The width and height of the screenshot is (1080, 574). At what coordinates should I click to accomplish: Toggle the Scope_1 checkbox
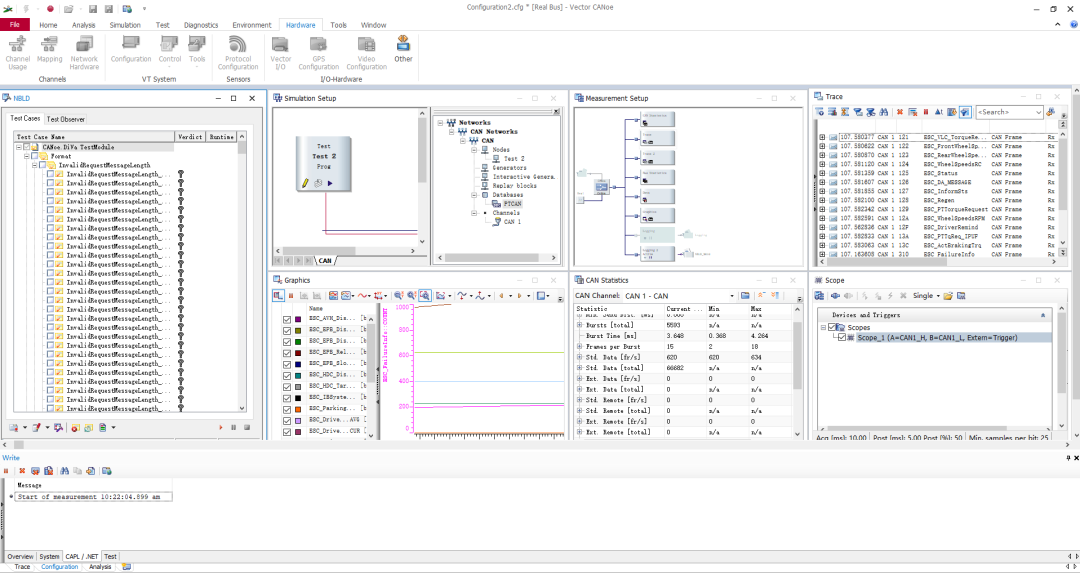click(x=842, y=338)
